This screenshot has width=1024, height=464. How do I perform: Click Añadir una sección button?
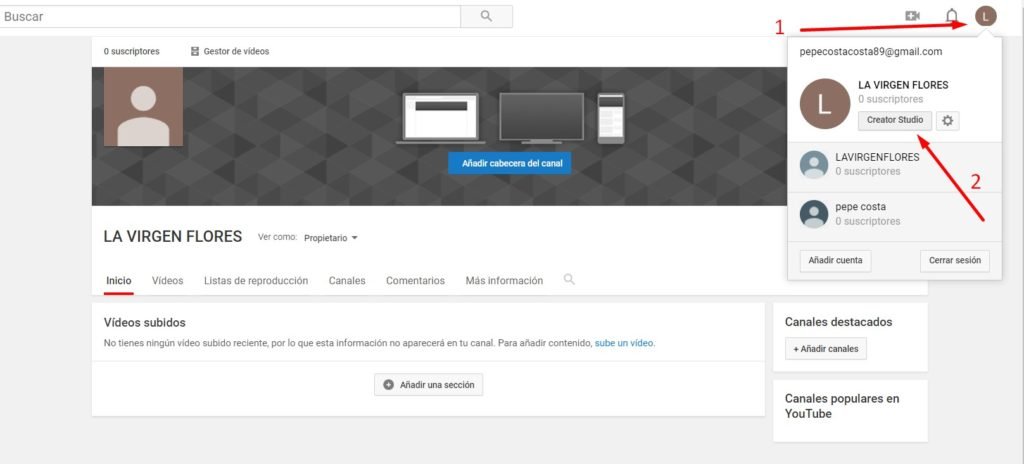[428, 385]
